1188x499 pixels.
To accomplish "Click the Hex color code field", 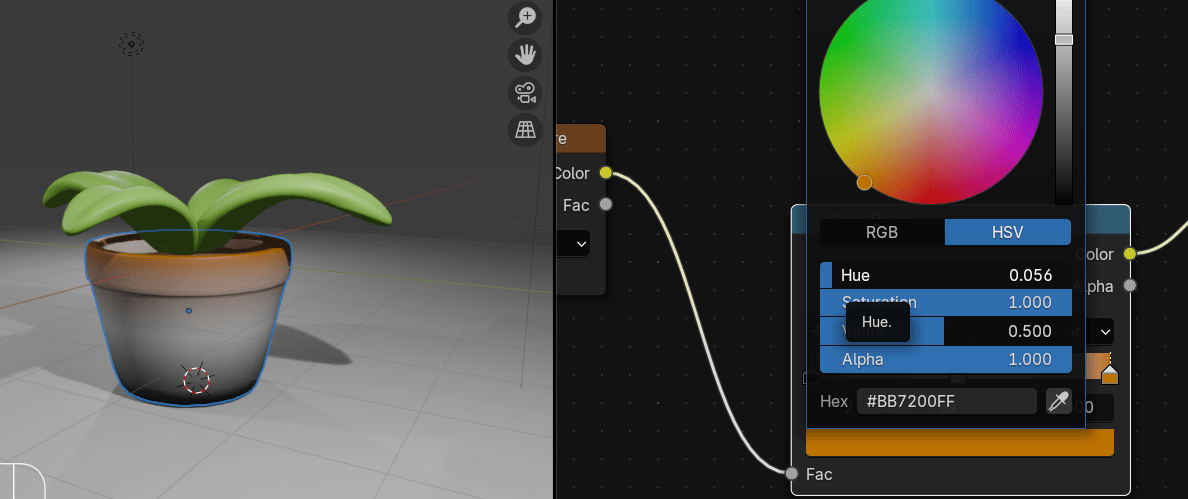I will point(946,401).
